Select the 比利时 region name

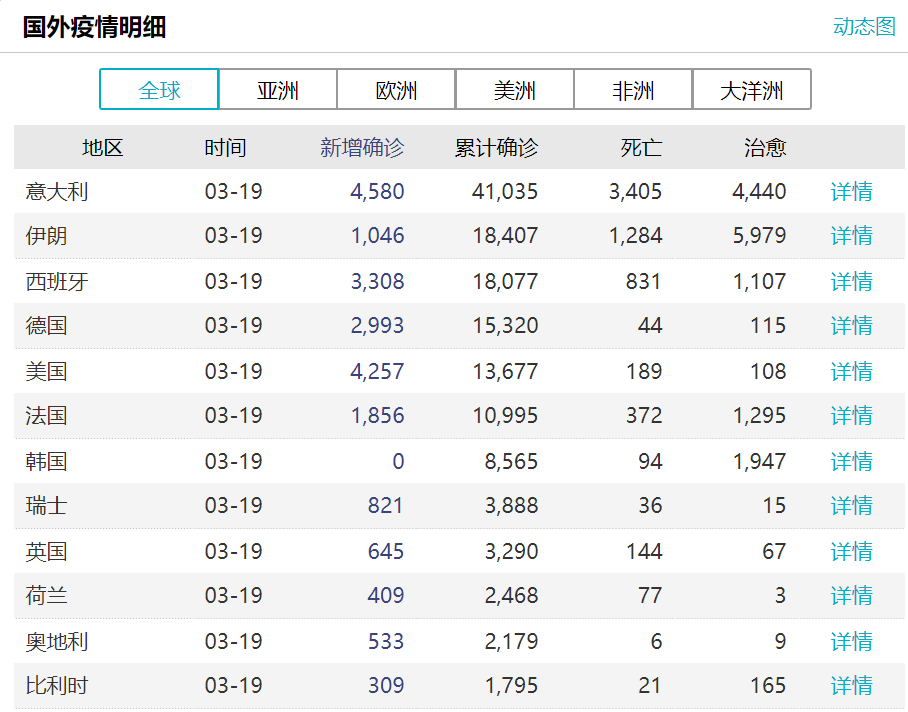pyautogui.click(x=57, y=685)
